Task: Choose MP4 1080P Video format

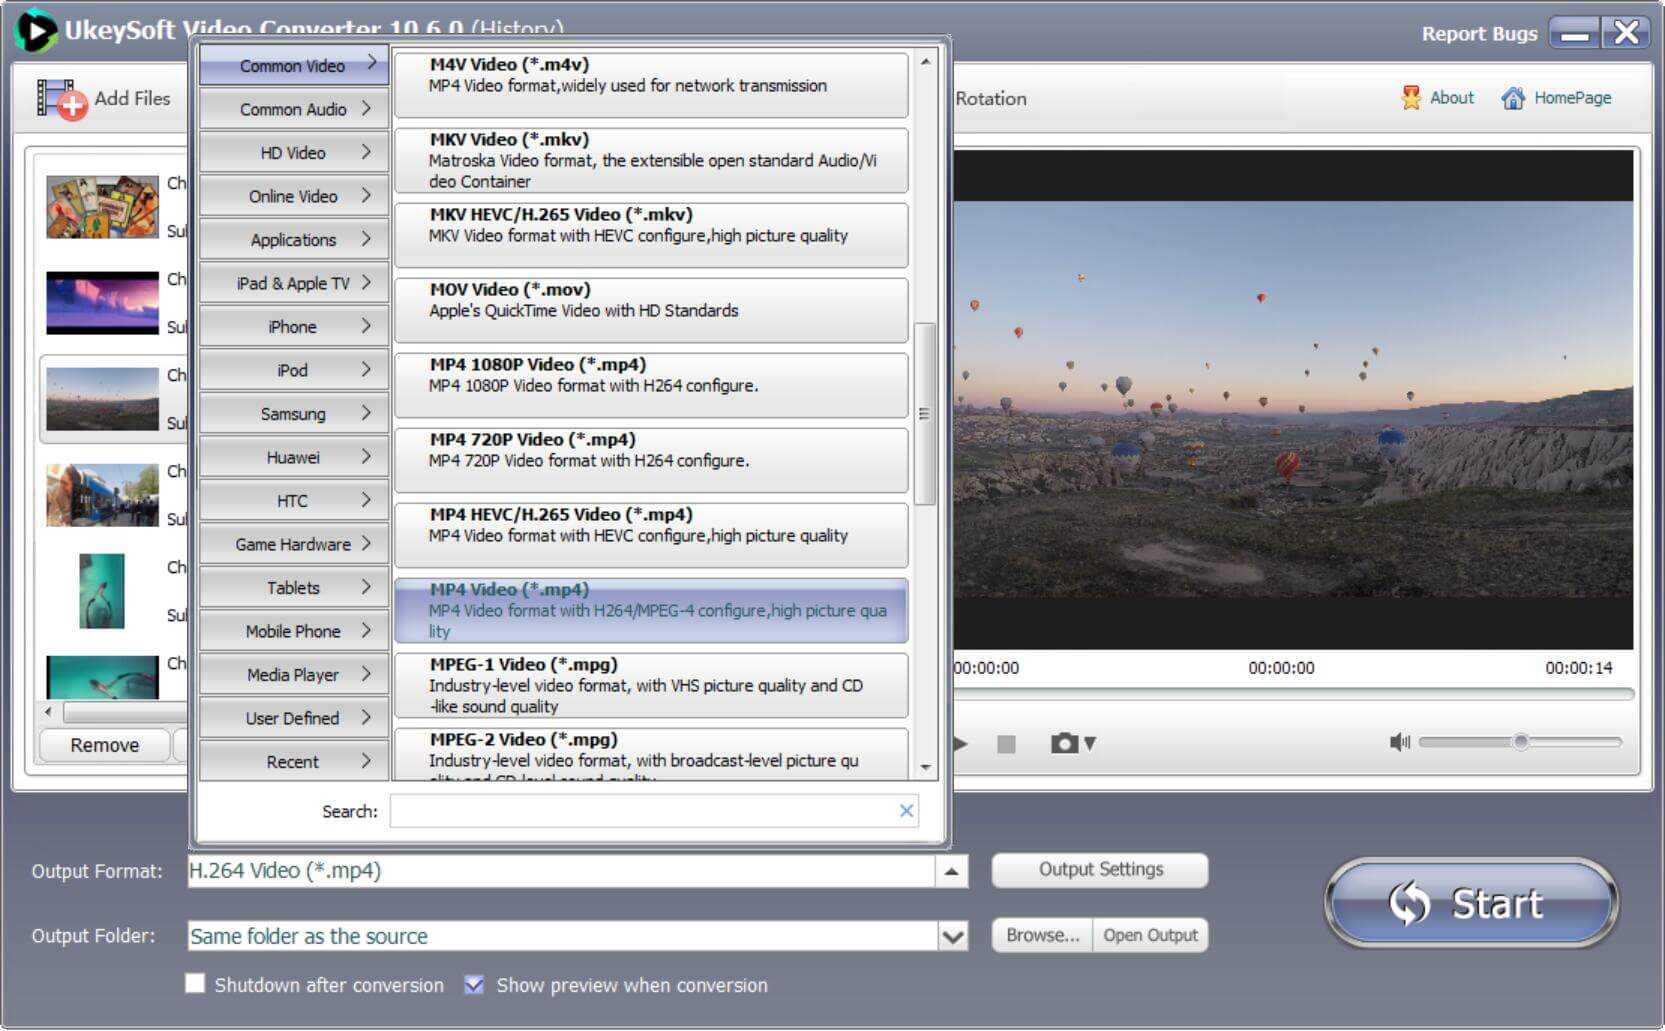Action: pos(651,385)
